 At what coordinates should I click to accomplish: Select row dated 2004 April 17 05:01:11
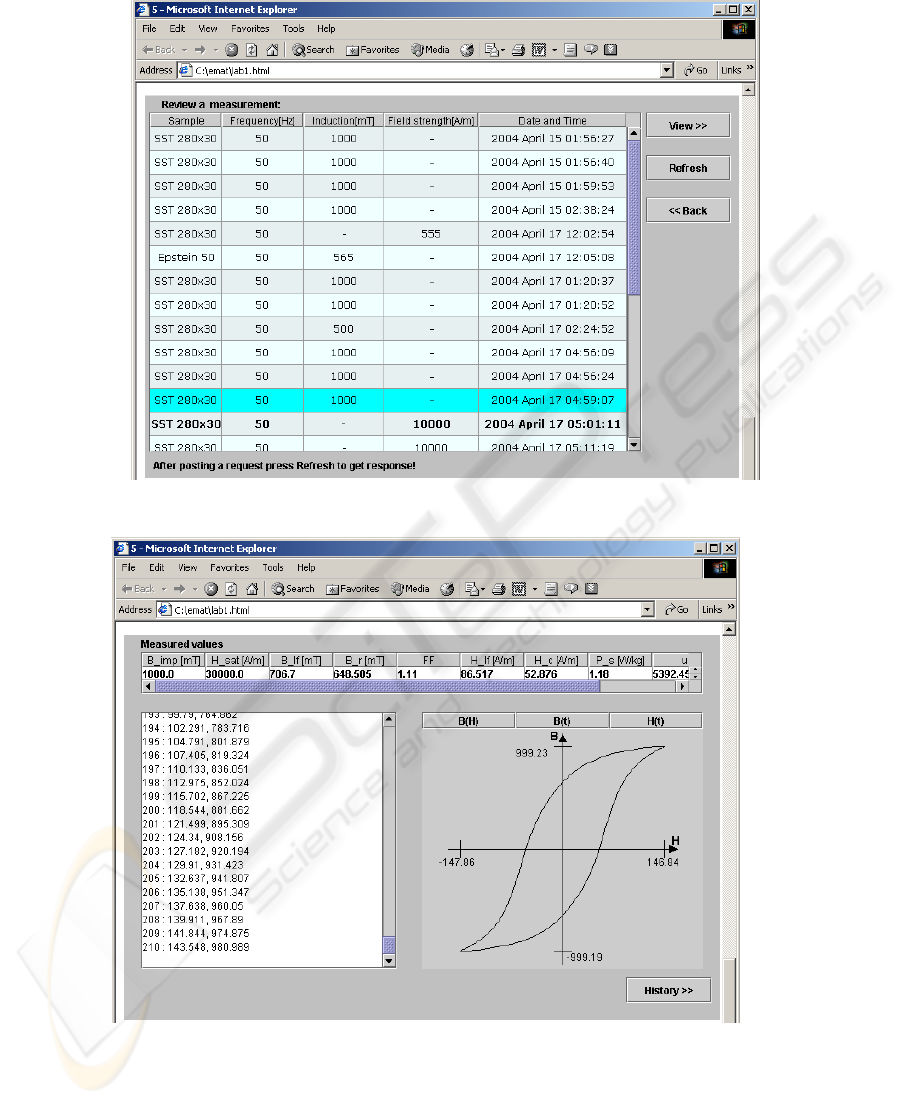(387, 424)
